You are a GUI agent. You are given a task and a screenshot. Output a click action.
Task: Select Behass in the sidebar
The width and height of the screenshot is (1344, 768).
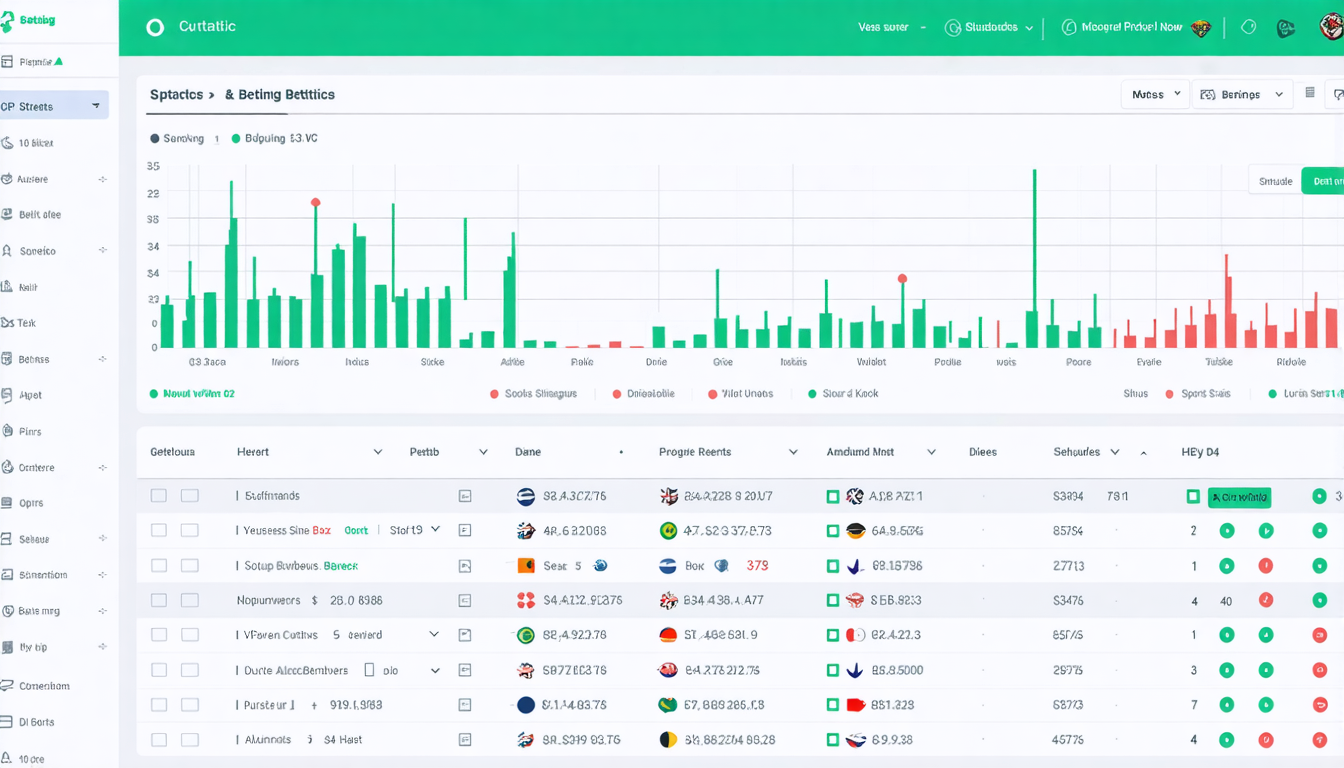[34, 359]
